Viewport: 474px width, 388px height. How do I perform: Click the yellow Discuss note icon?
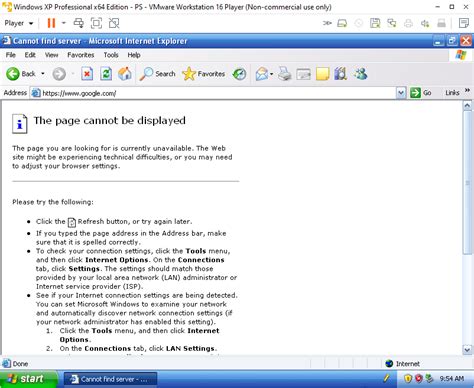pos(322,74)
